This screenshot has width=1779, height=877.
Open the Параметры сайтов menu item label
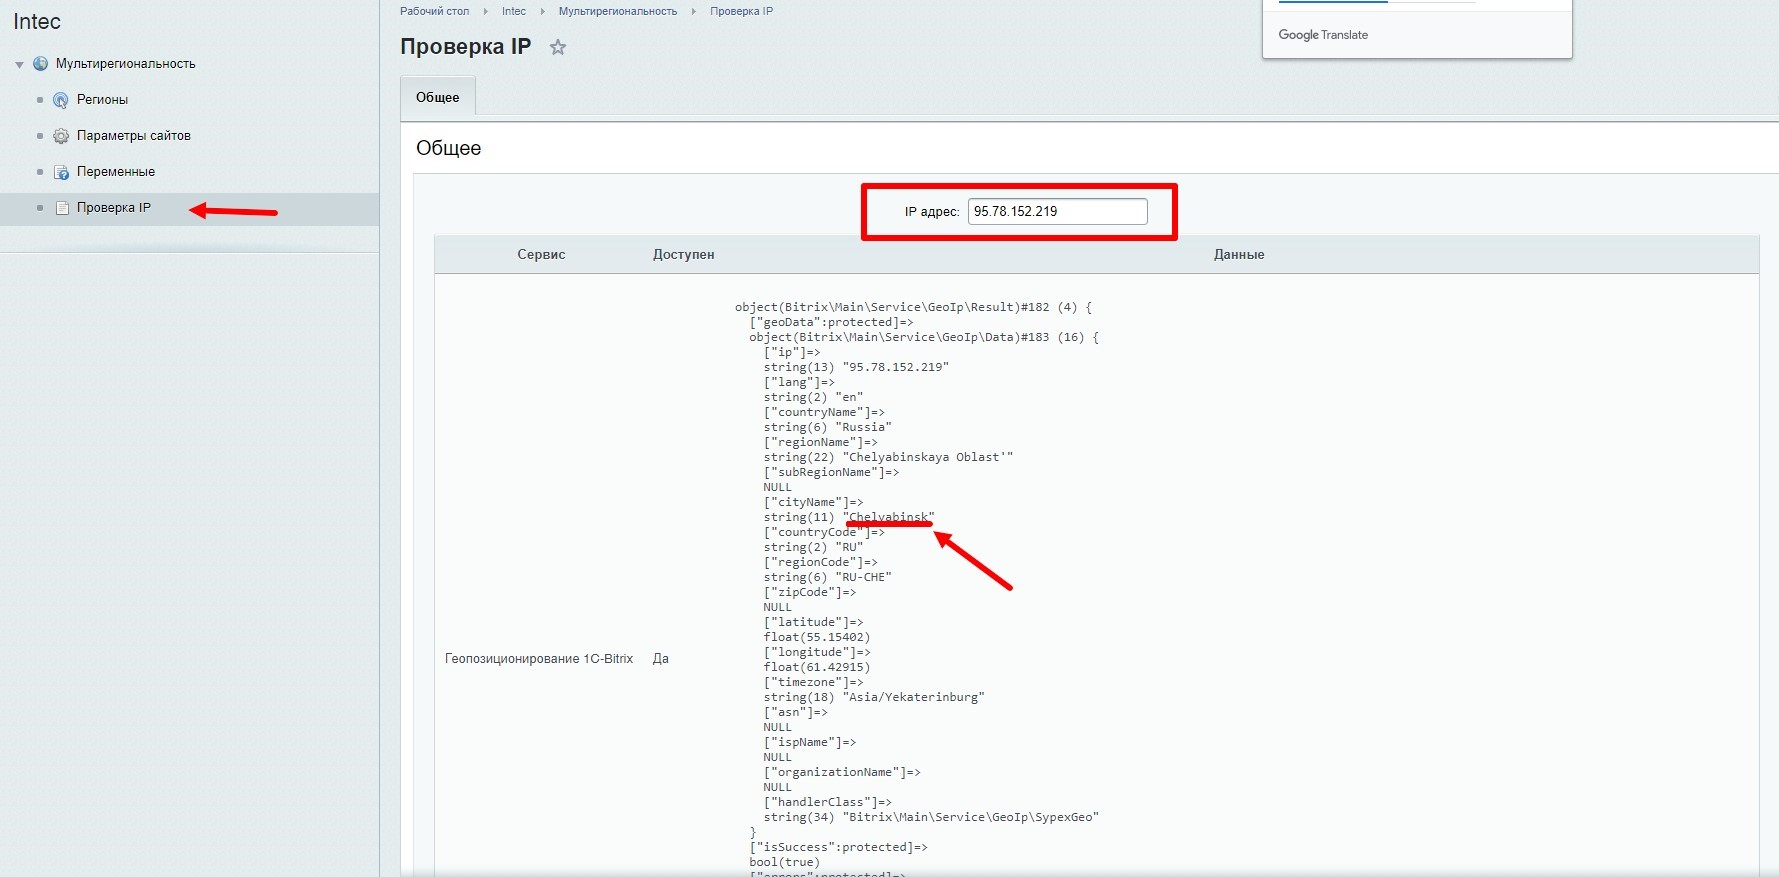(x=133, y=136)
